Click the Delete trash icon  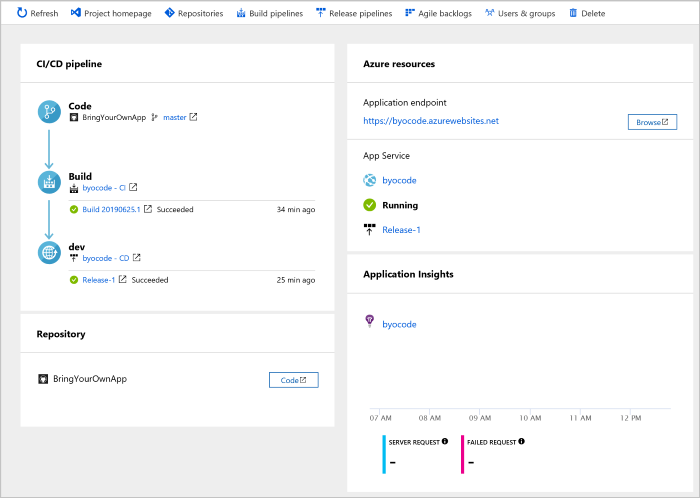[573, 13]
